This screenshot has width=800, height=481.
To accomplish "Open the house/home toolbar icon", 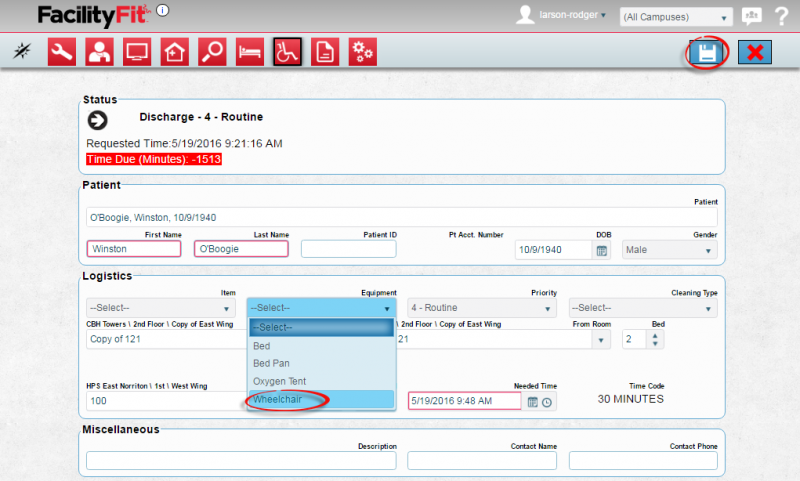I will (174, 52).
